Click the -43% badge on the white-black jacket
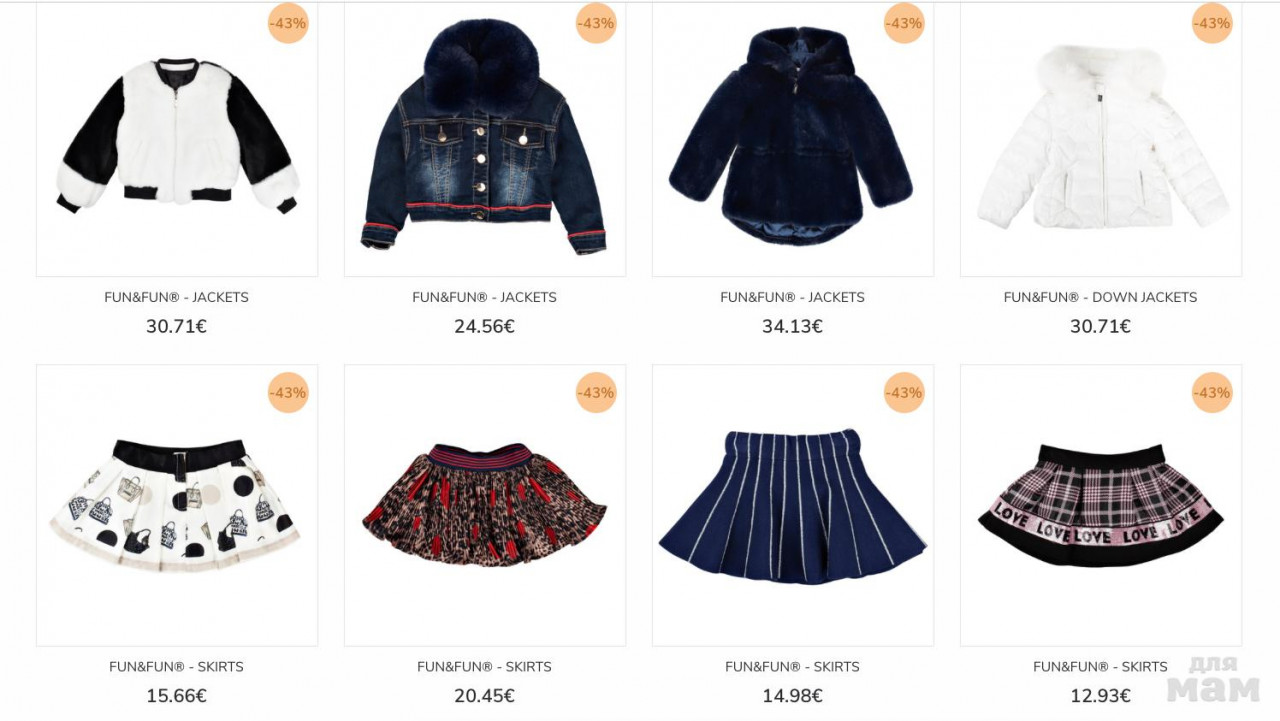1280x721 pixels. (x=288, y=23)
